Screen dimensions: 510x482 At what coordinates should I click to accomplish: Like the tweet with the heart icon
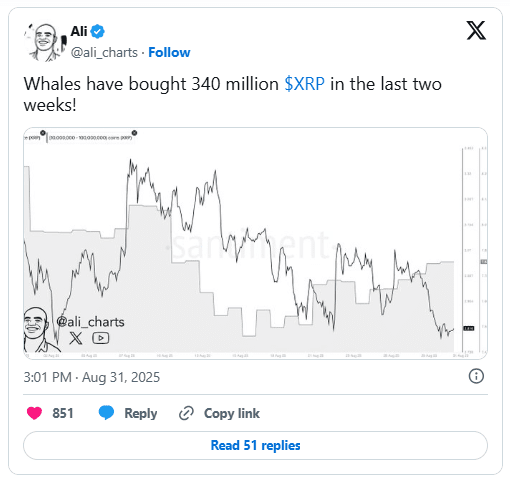click(34, 413)
